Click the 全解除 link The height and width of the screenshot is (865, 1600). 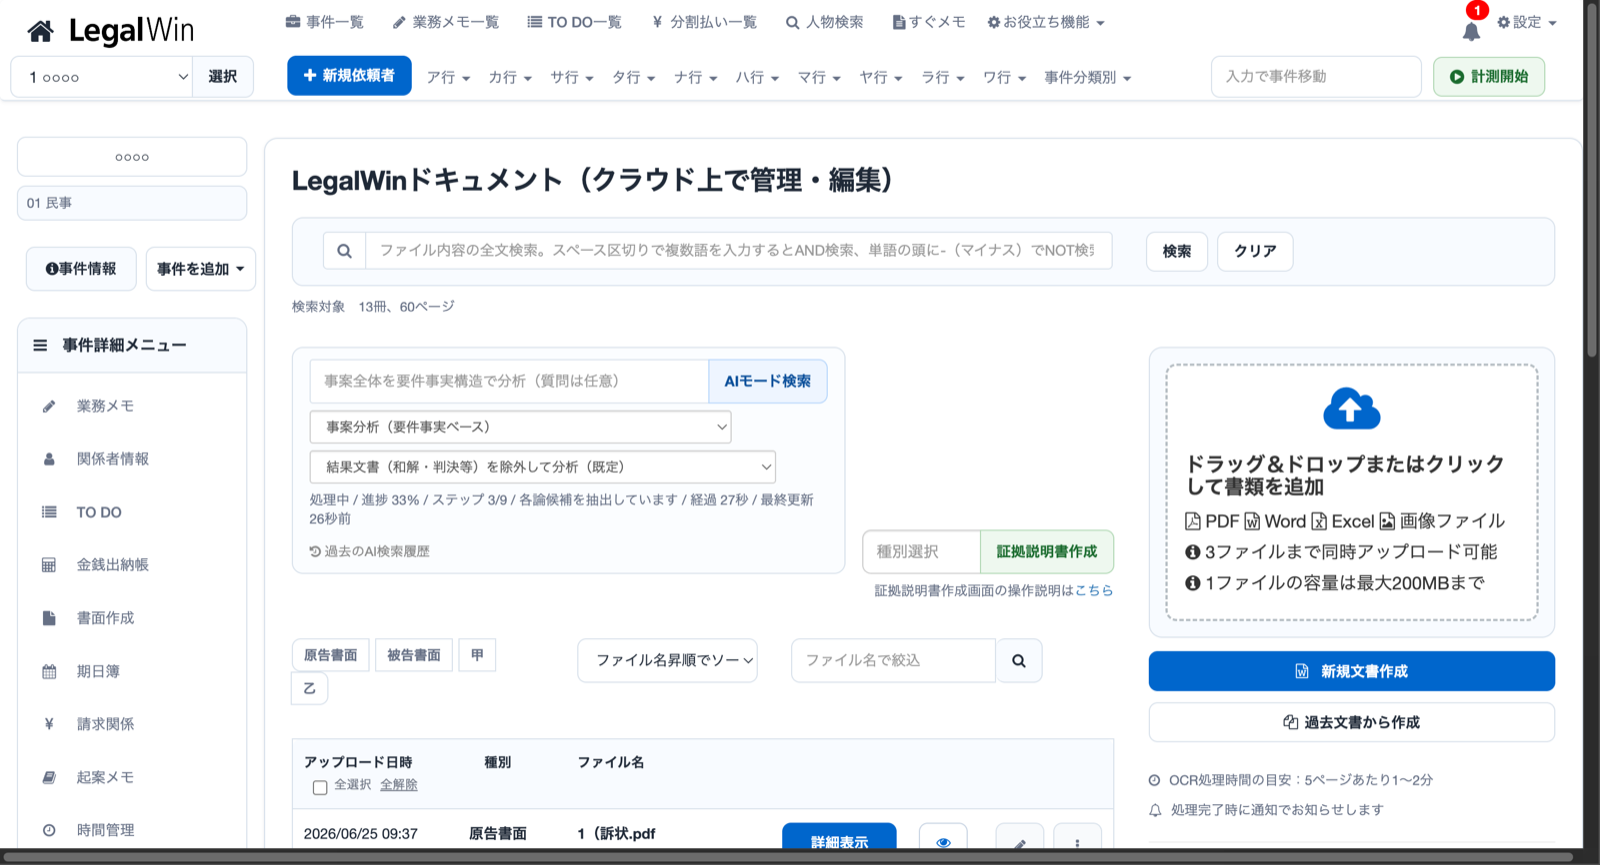tap(399, 785)
